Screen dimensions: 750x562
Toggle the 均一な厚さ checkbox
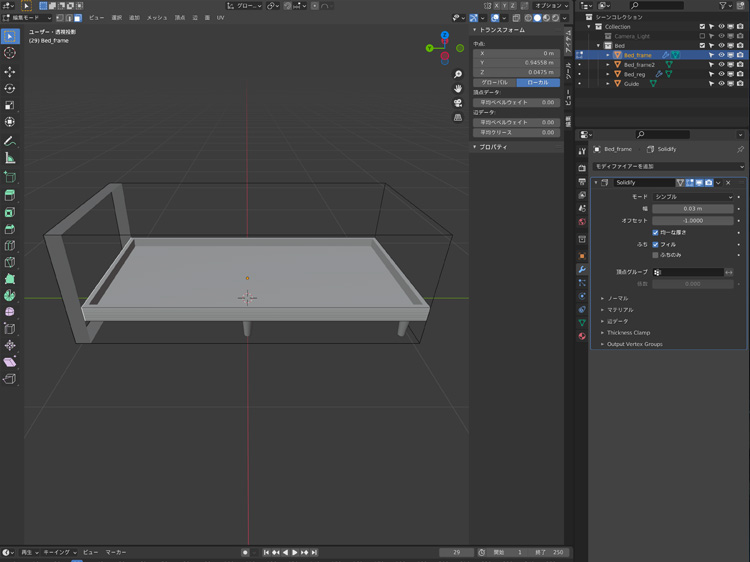pos(656,232)
